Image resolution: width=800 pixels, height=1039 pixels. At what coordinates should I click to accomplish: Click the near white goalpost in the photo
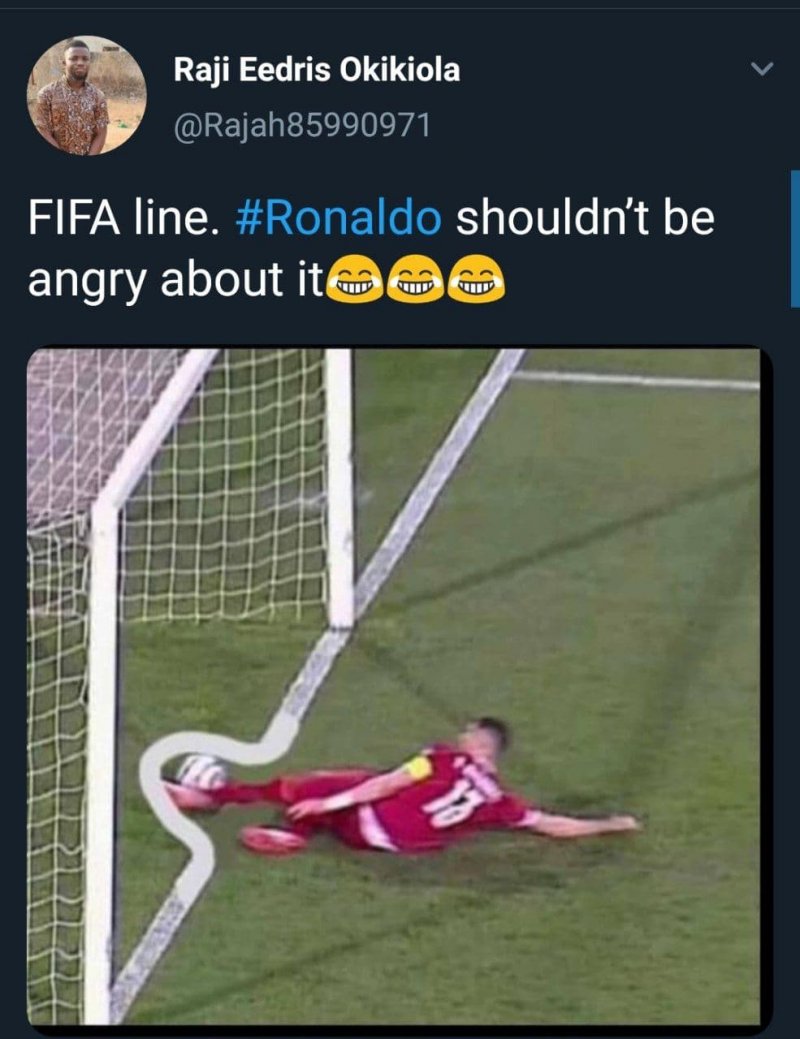coord(103,762)
